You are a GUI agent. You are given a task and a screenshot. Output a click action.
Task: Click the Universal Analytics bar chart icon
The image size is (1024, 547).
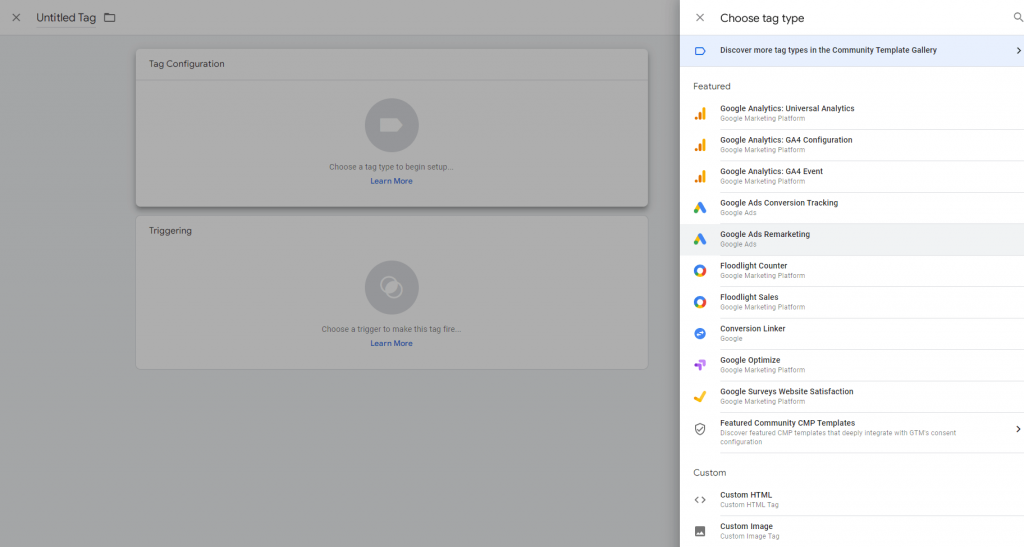tap(700, 114)
